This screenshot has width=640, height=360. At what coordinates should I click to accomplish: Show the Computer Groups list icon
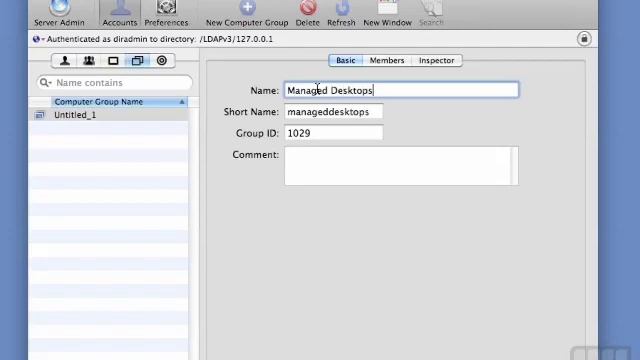(x=138, y=61)
